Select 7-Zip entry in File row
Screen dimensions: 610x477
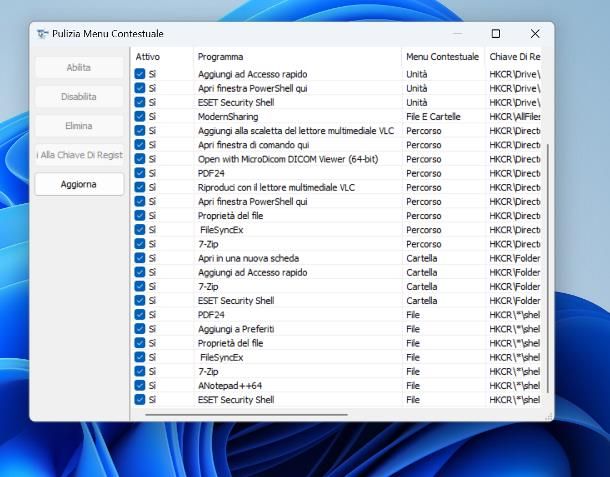208,372
